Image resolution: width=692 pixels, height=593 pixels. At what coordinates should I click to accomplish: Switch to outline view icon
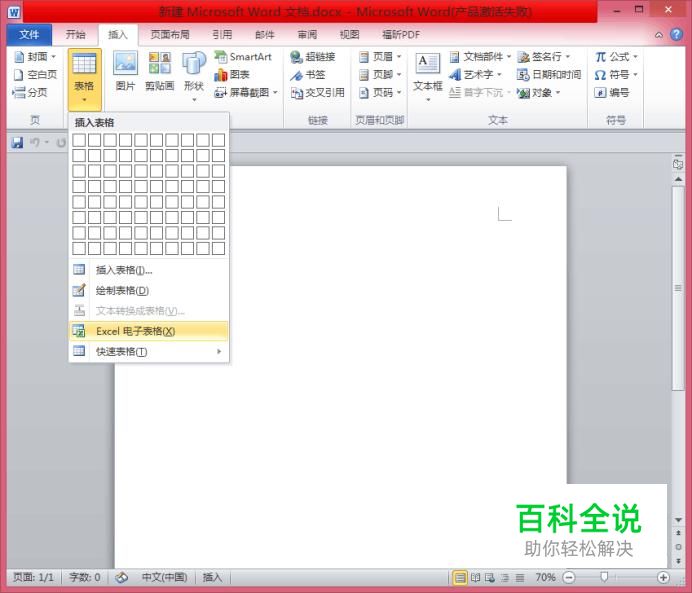coord(505,577)
